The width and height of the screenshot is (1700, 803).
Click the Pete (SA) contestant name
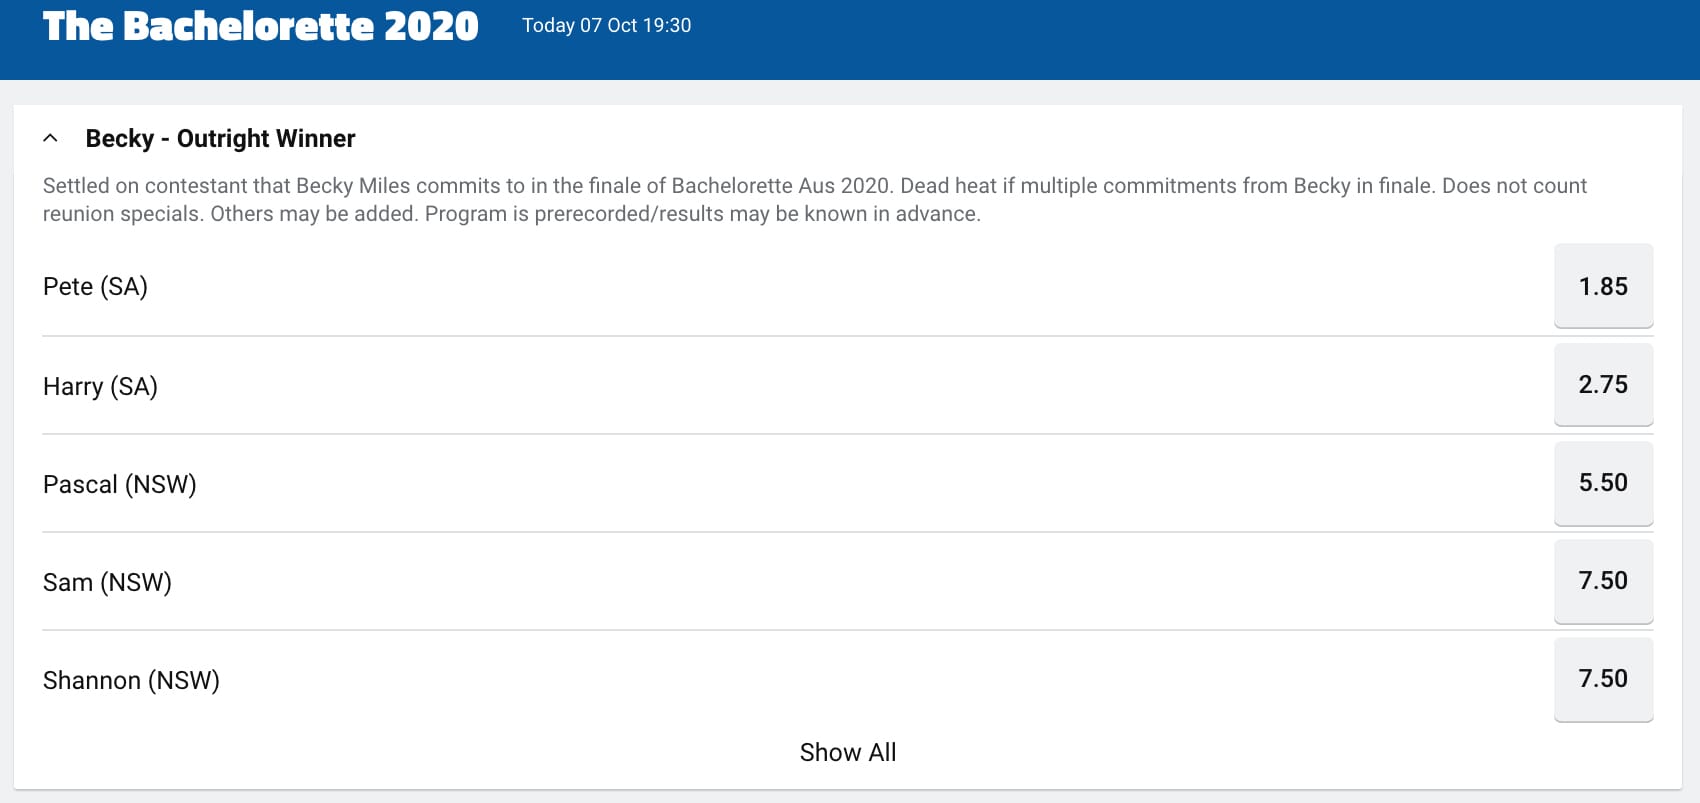tap(95, 287)
